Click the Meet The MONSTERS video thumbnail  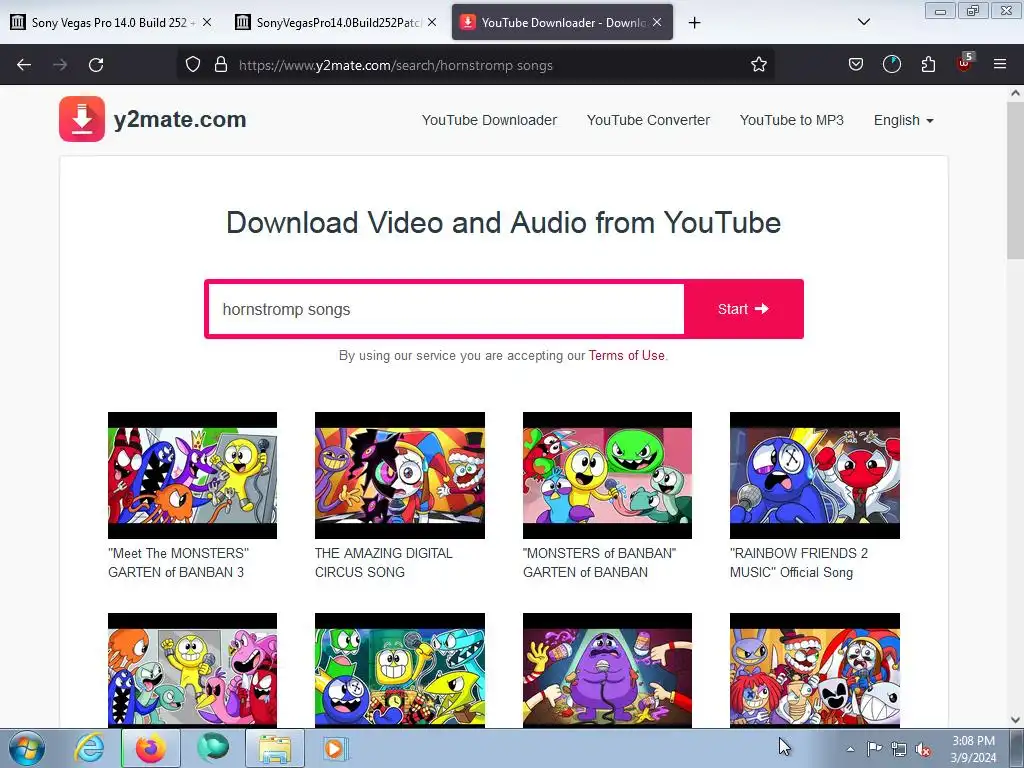(x=192, y=475)
